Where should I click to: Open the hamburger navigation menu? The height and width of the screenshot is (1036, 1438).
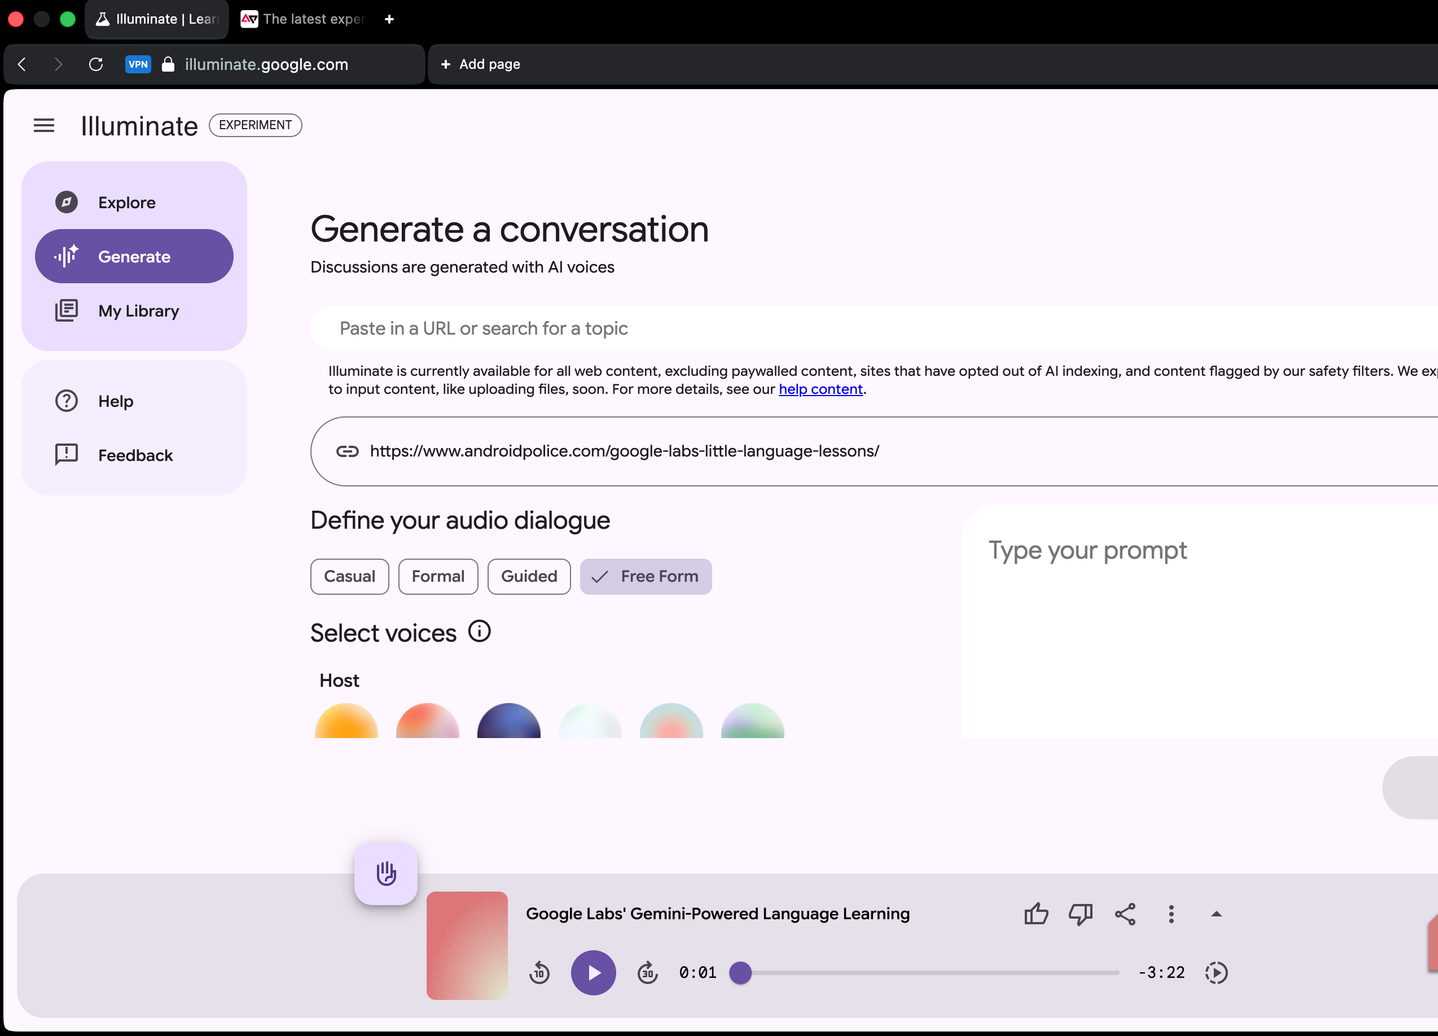44,125
